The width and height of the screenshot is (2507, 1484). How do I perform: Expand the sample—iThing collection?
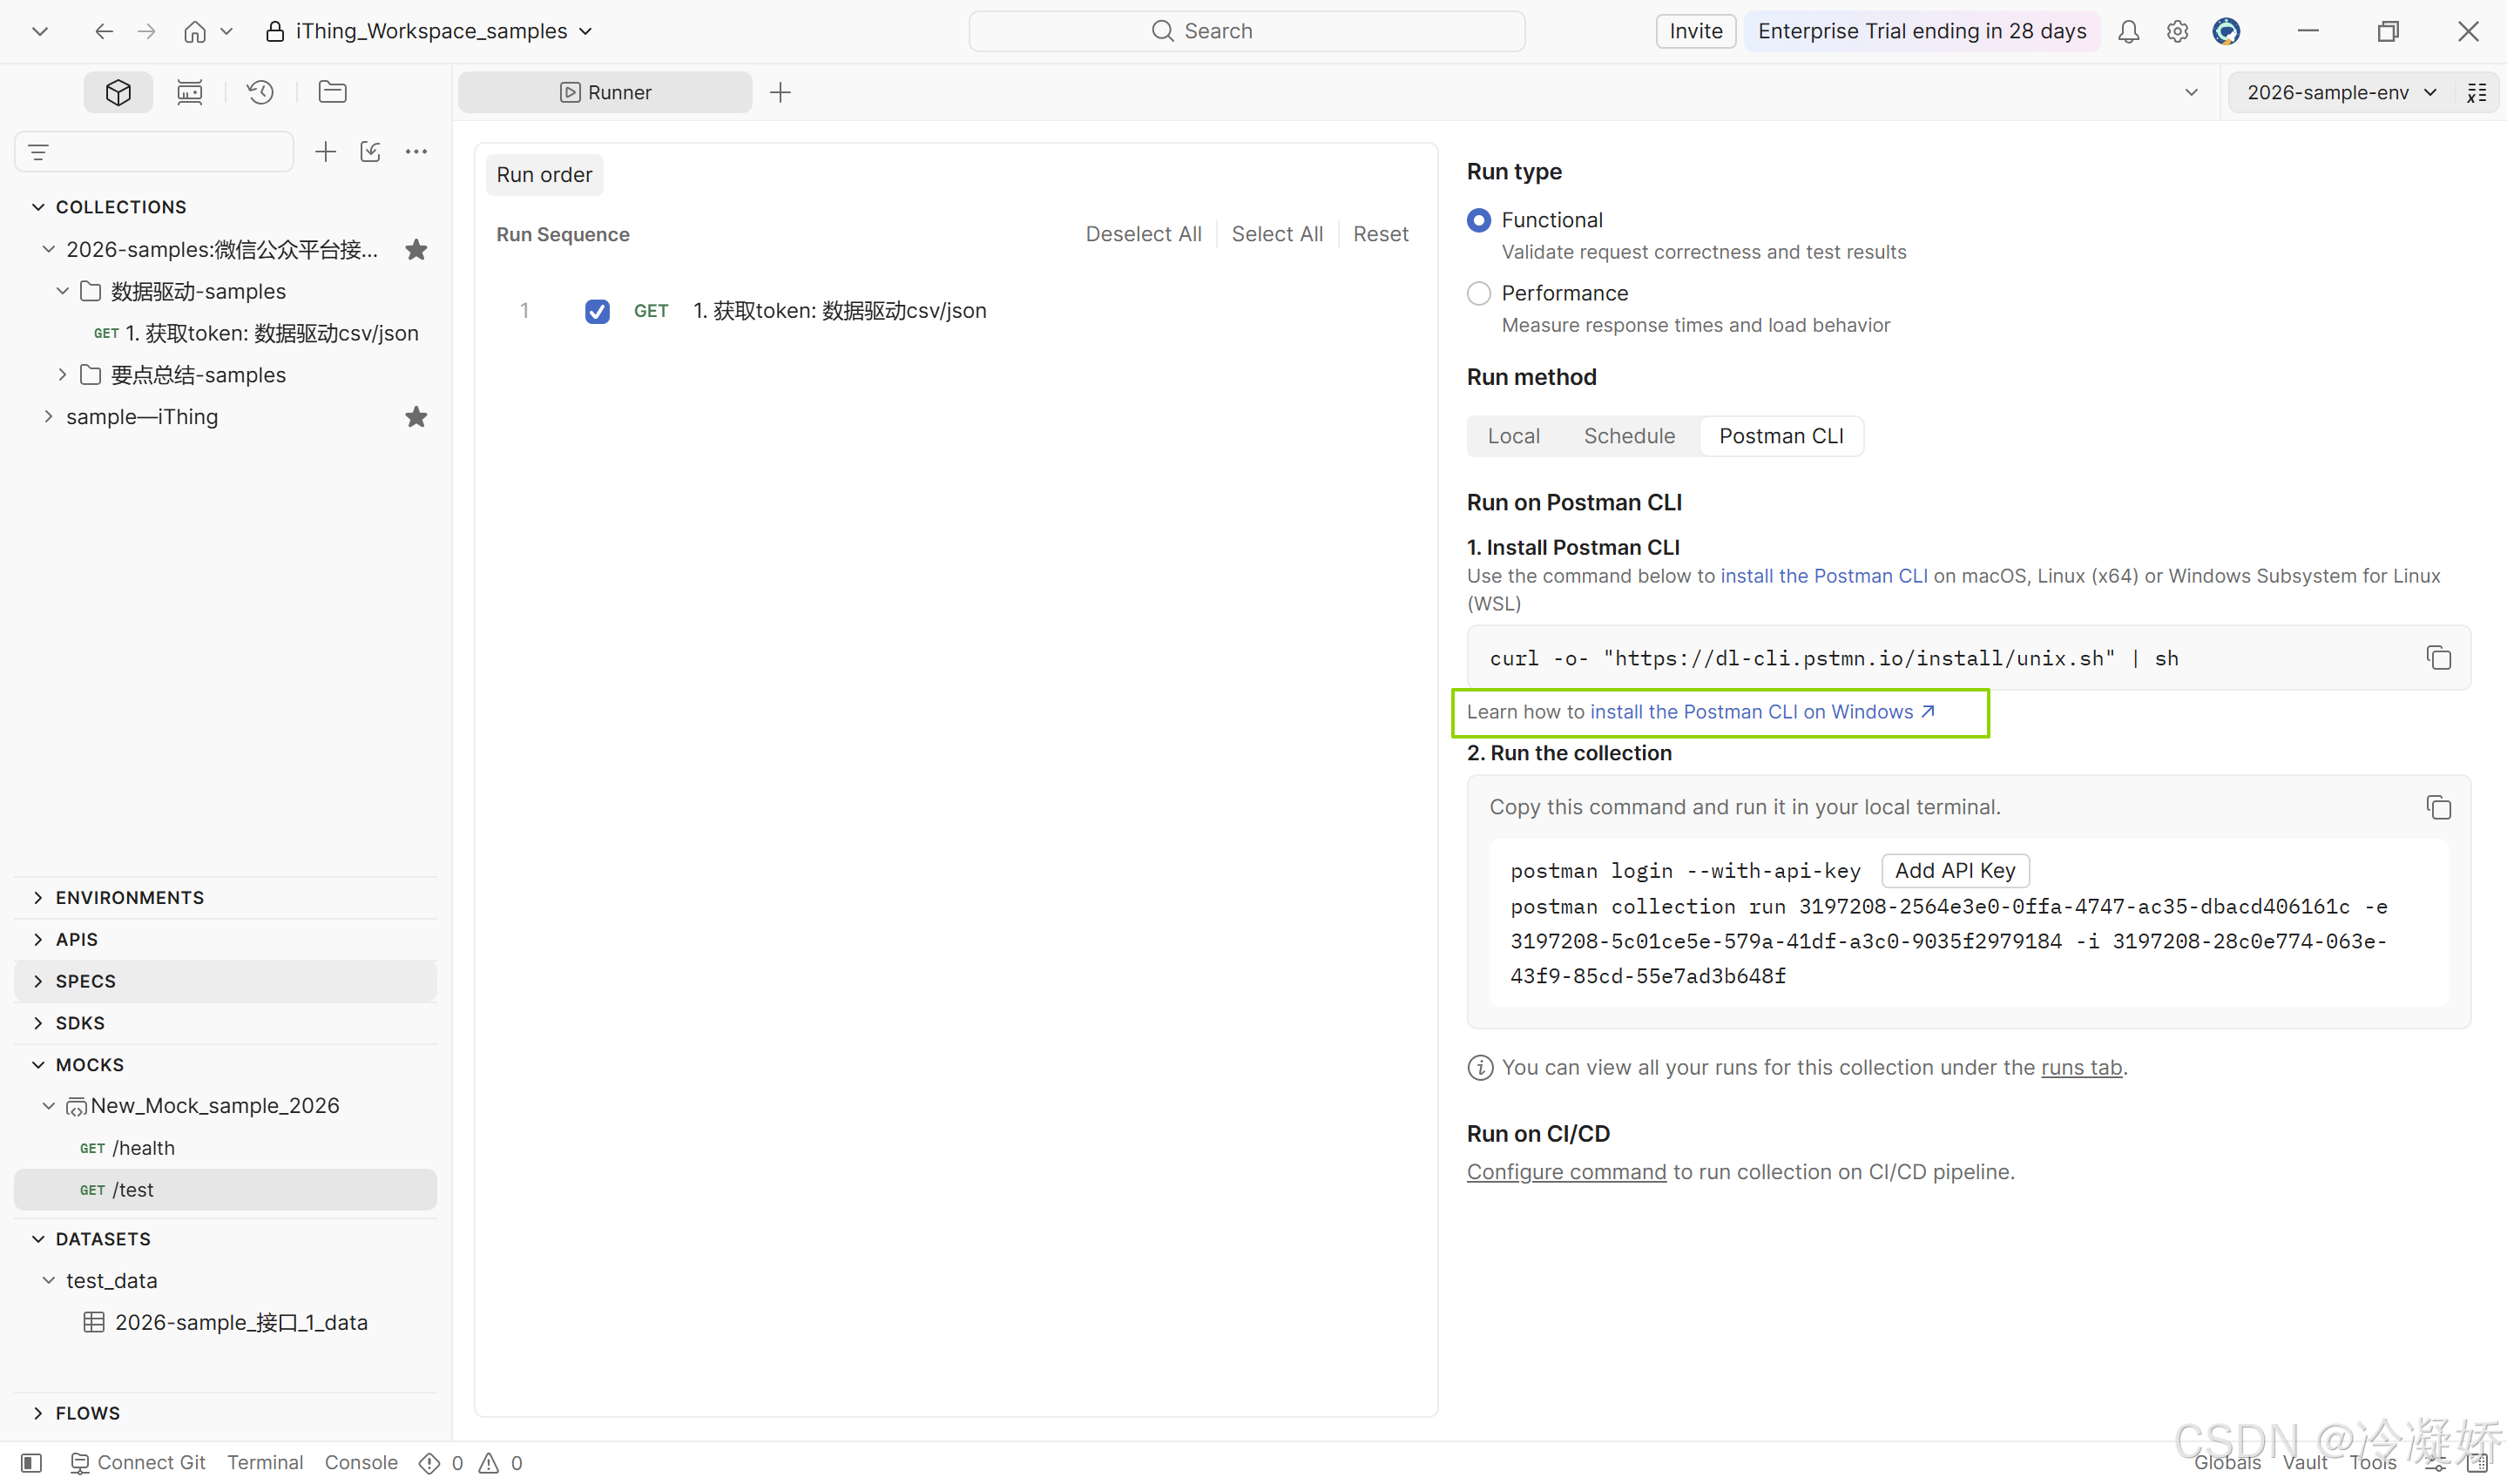pos(48,416)
